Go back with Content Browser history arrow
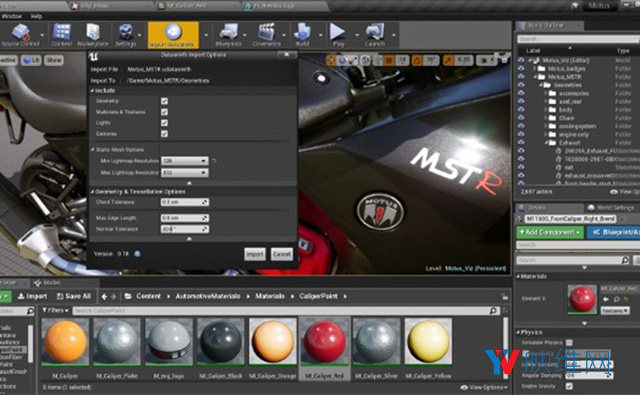The width and height of the screenshot is (640, 395). [104, 297]
